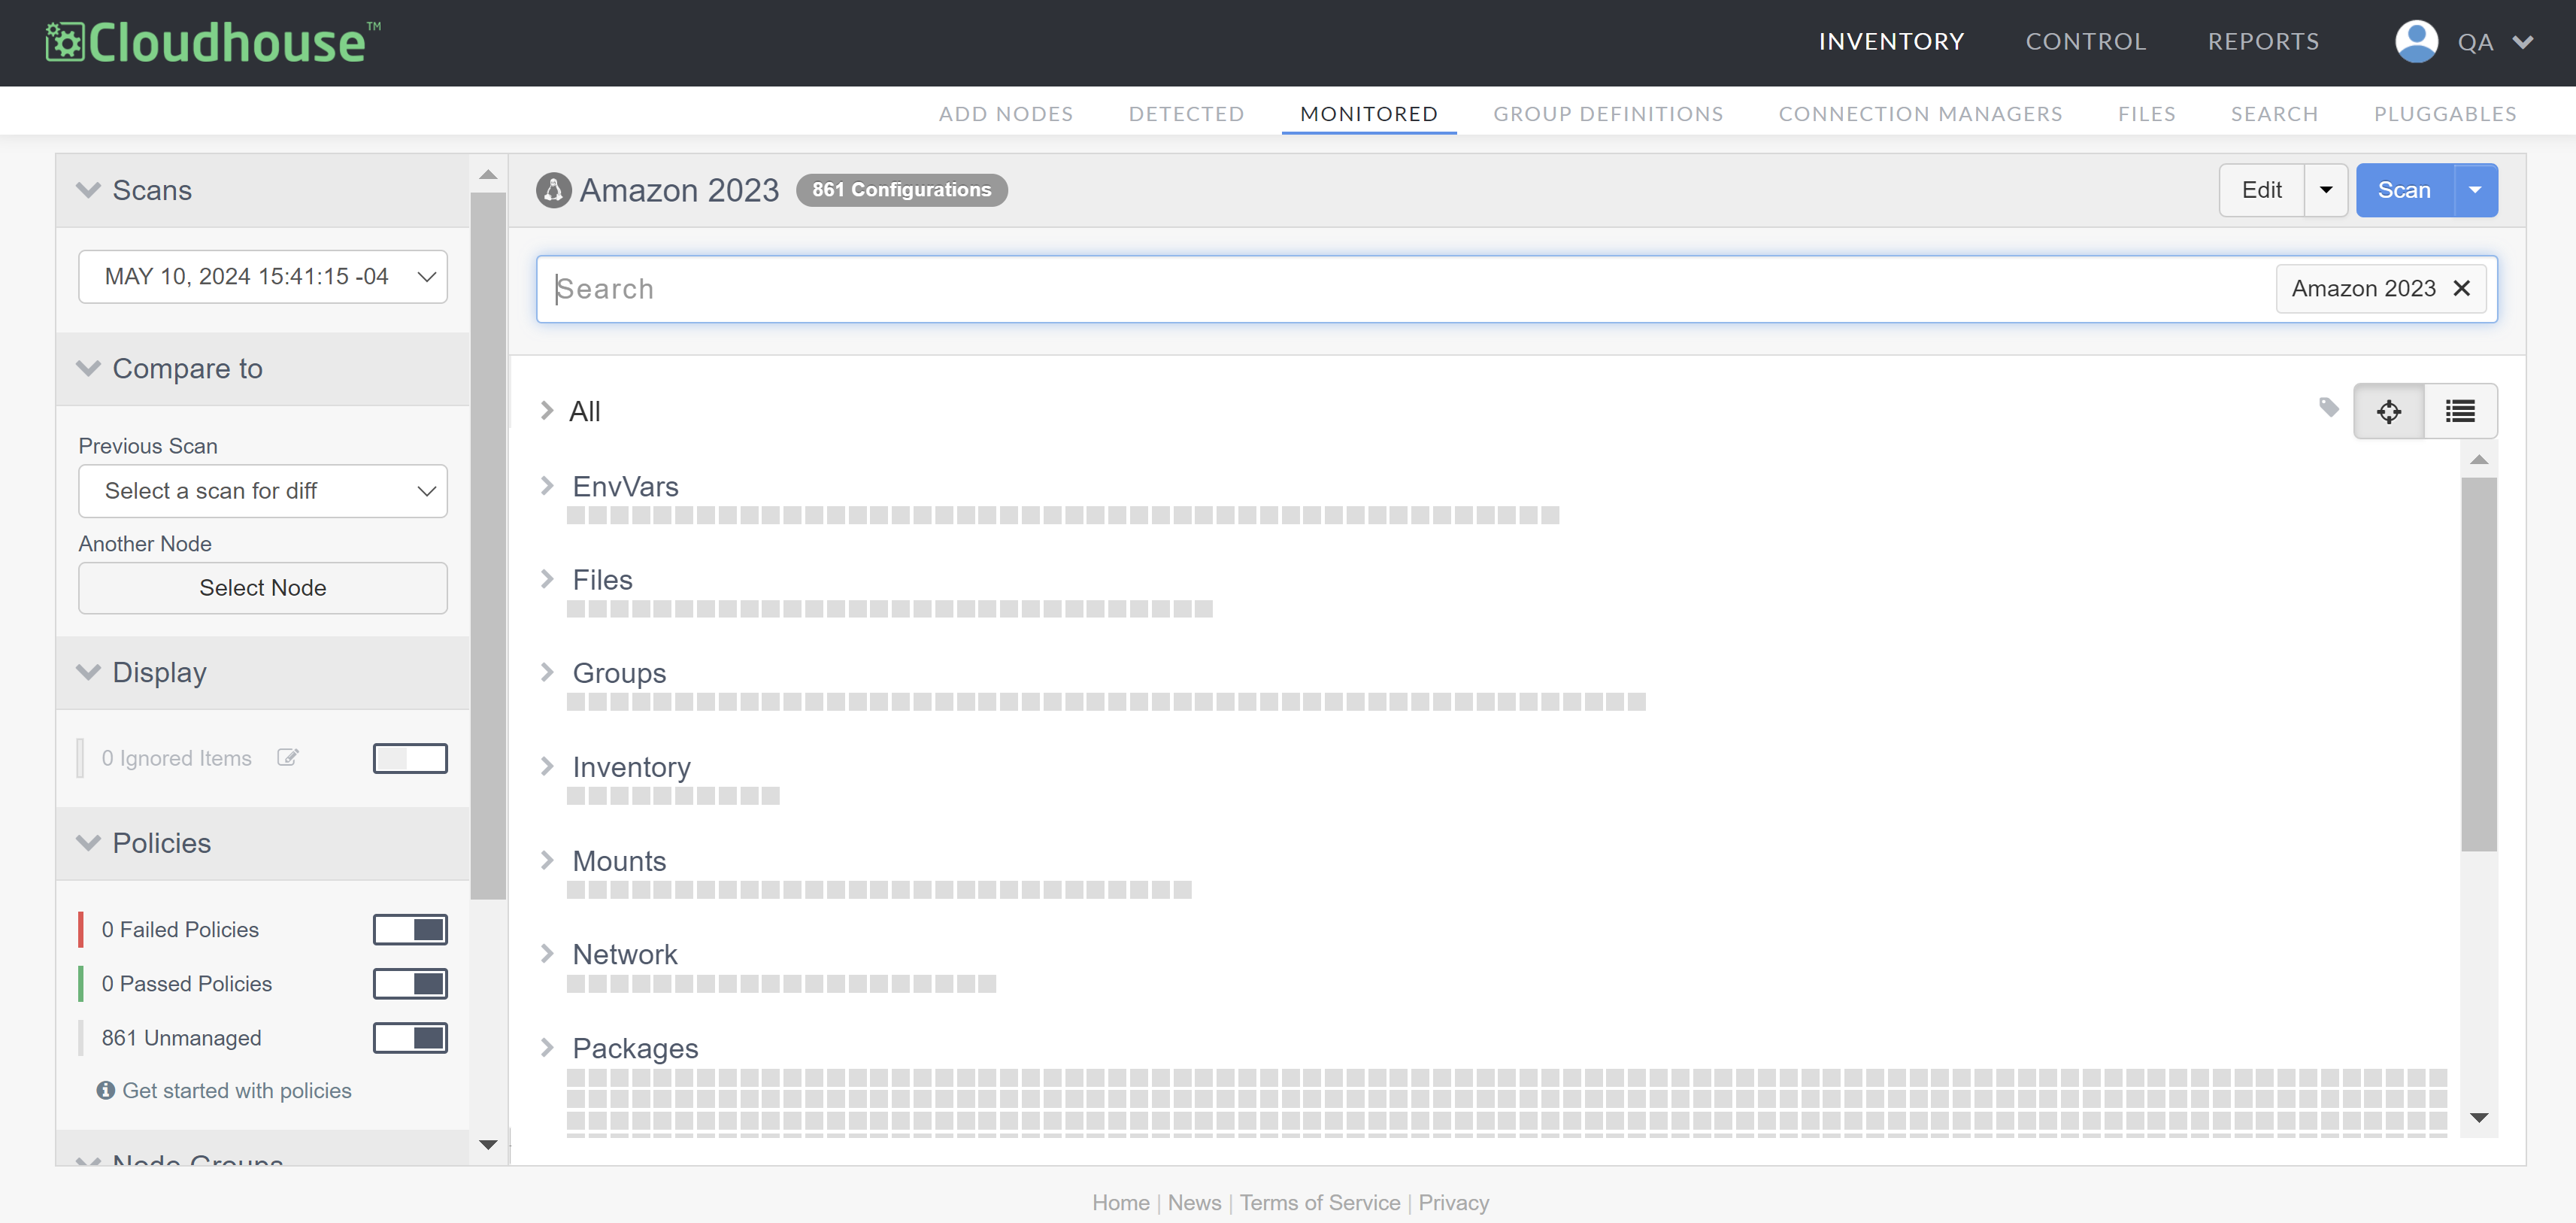Switch to the crosshair tile view

[x=2389, y=411]
